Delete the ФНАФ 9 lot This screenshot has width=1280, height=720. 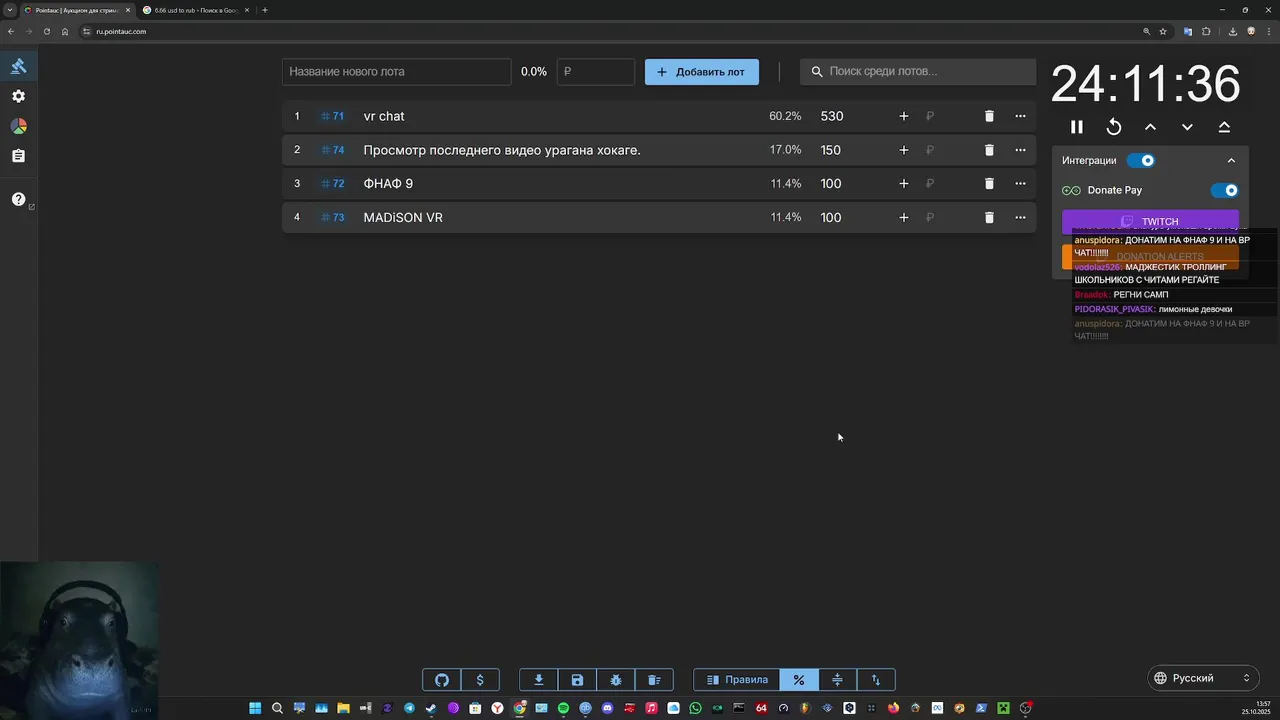989,184
